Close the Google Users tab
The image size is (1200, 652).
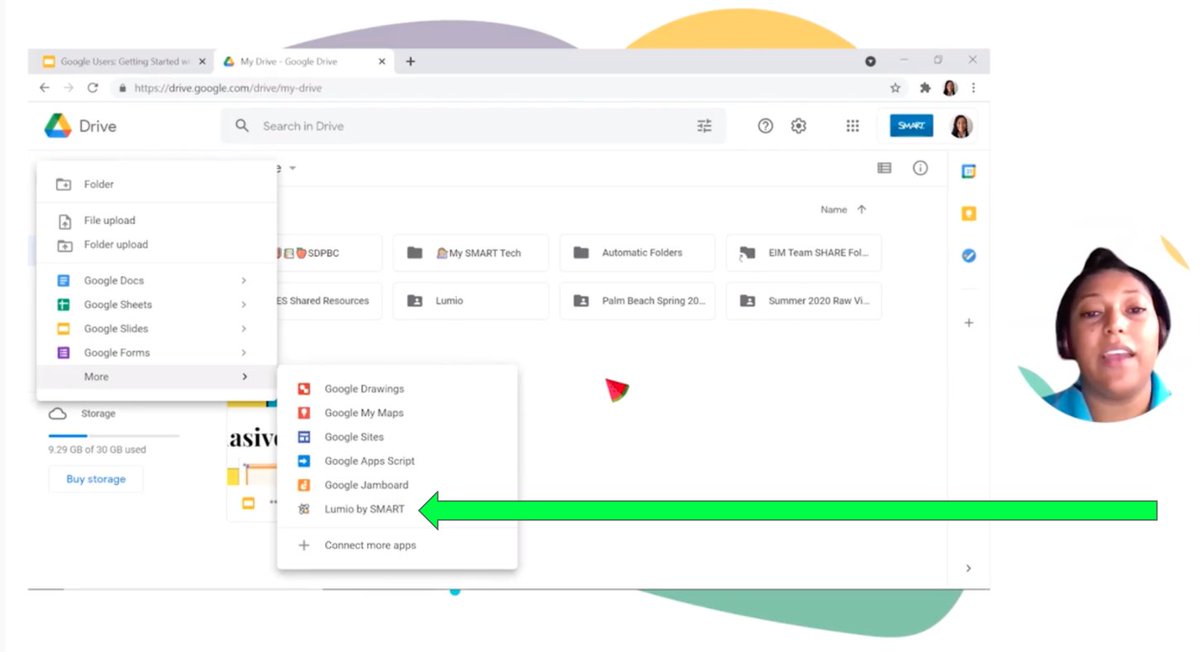(x=202, y=61)
